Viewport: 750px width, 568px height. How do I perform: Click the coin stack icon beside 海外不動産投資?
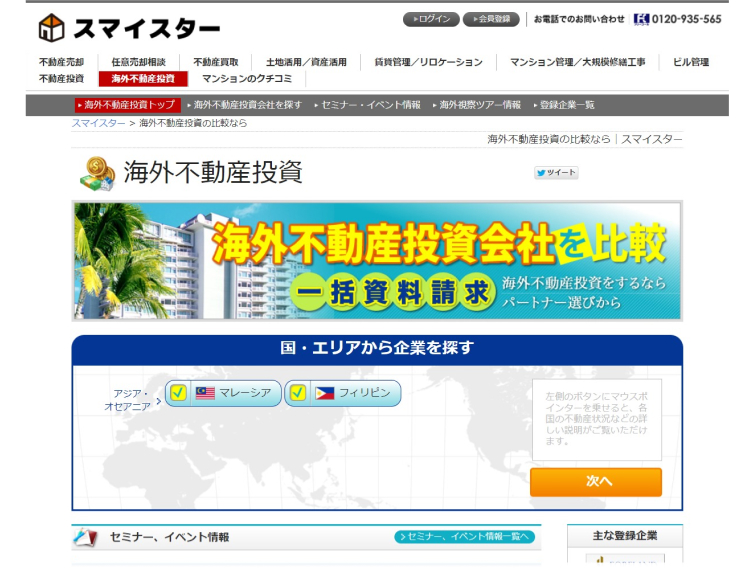(97, 174)
